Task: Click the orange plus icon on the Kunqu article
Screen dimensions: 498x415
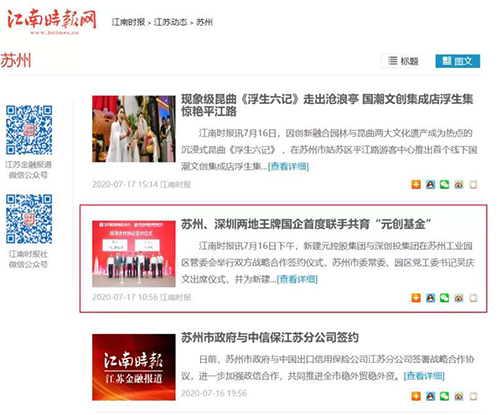Action: [x=416, y=184]
